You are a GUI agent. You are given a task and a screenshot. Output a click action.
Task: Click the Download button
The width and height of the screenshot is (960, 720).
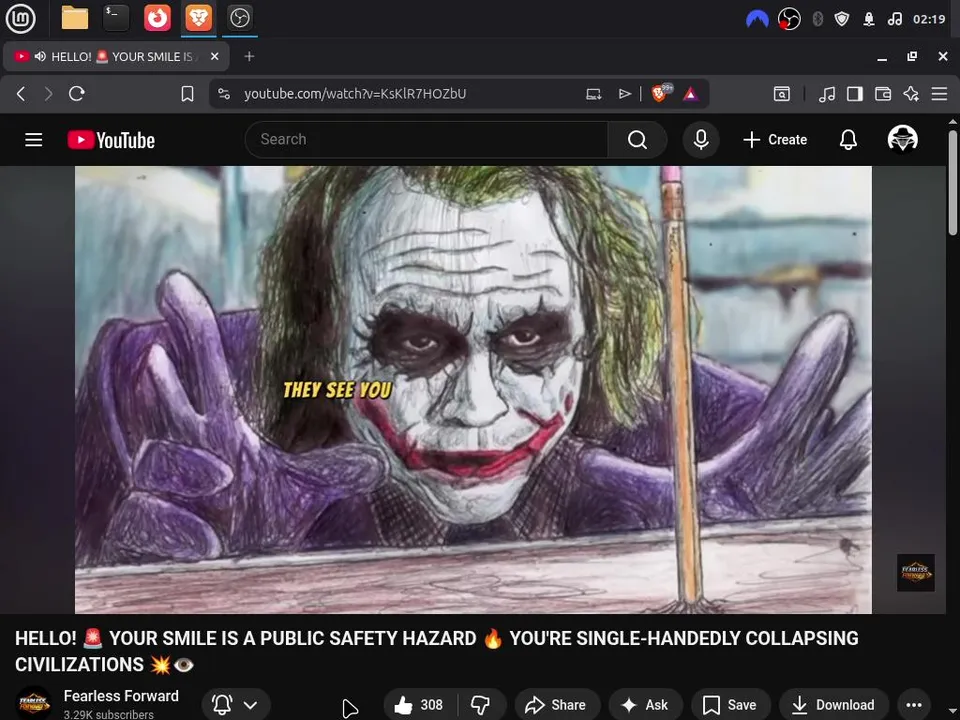[834, 705]
